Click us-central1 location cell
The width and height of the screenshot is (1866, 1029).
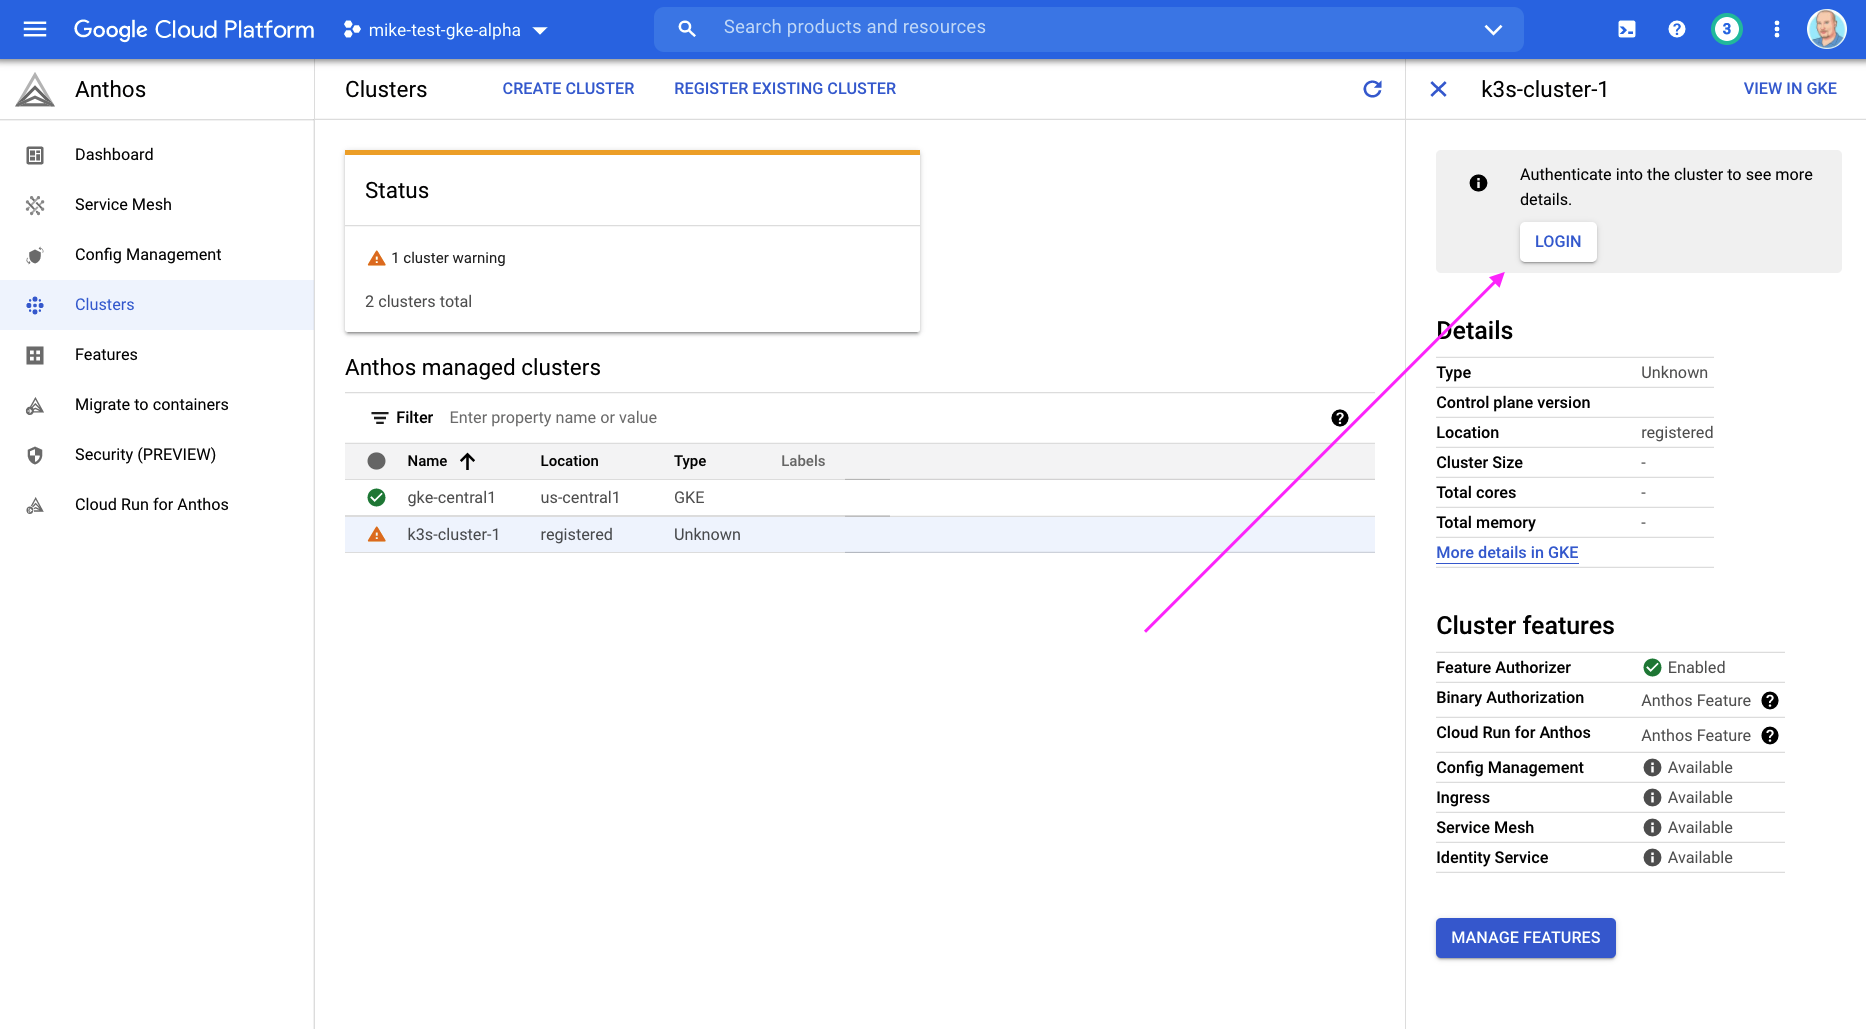[580, 498]
